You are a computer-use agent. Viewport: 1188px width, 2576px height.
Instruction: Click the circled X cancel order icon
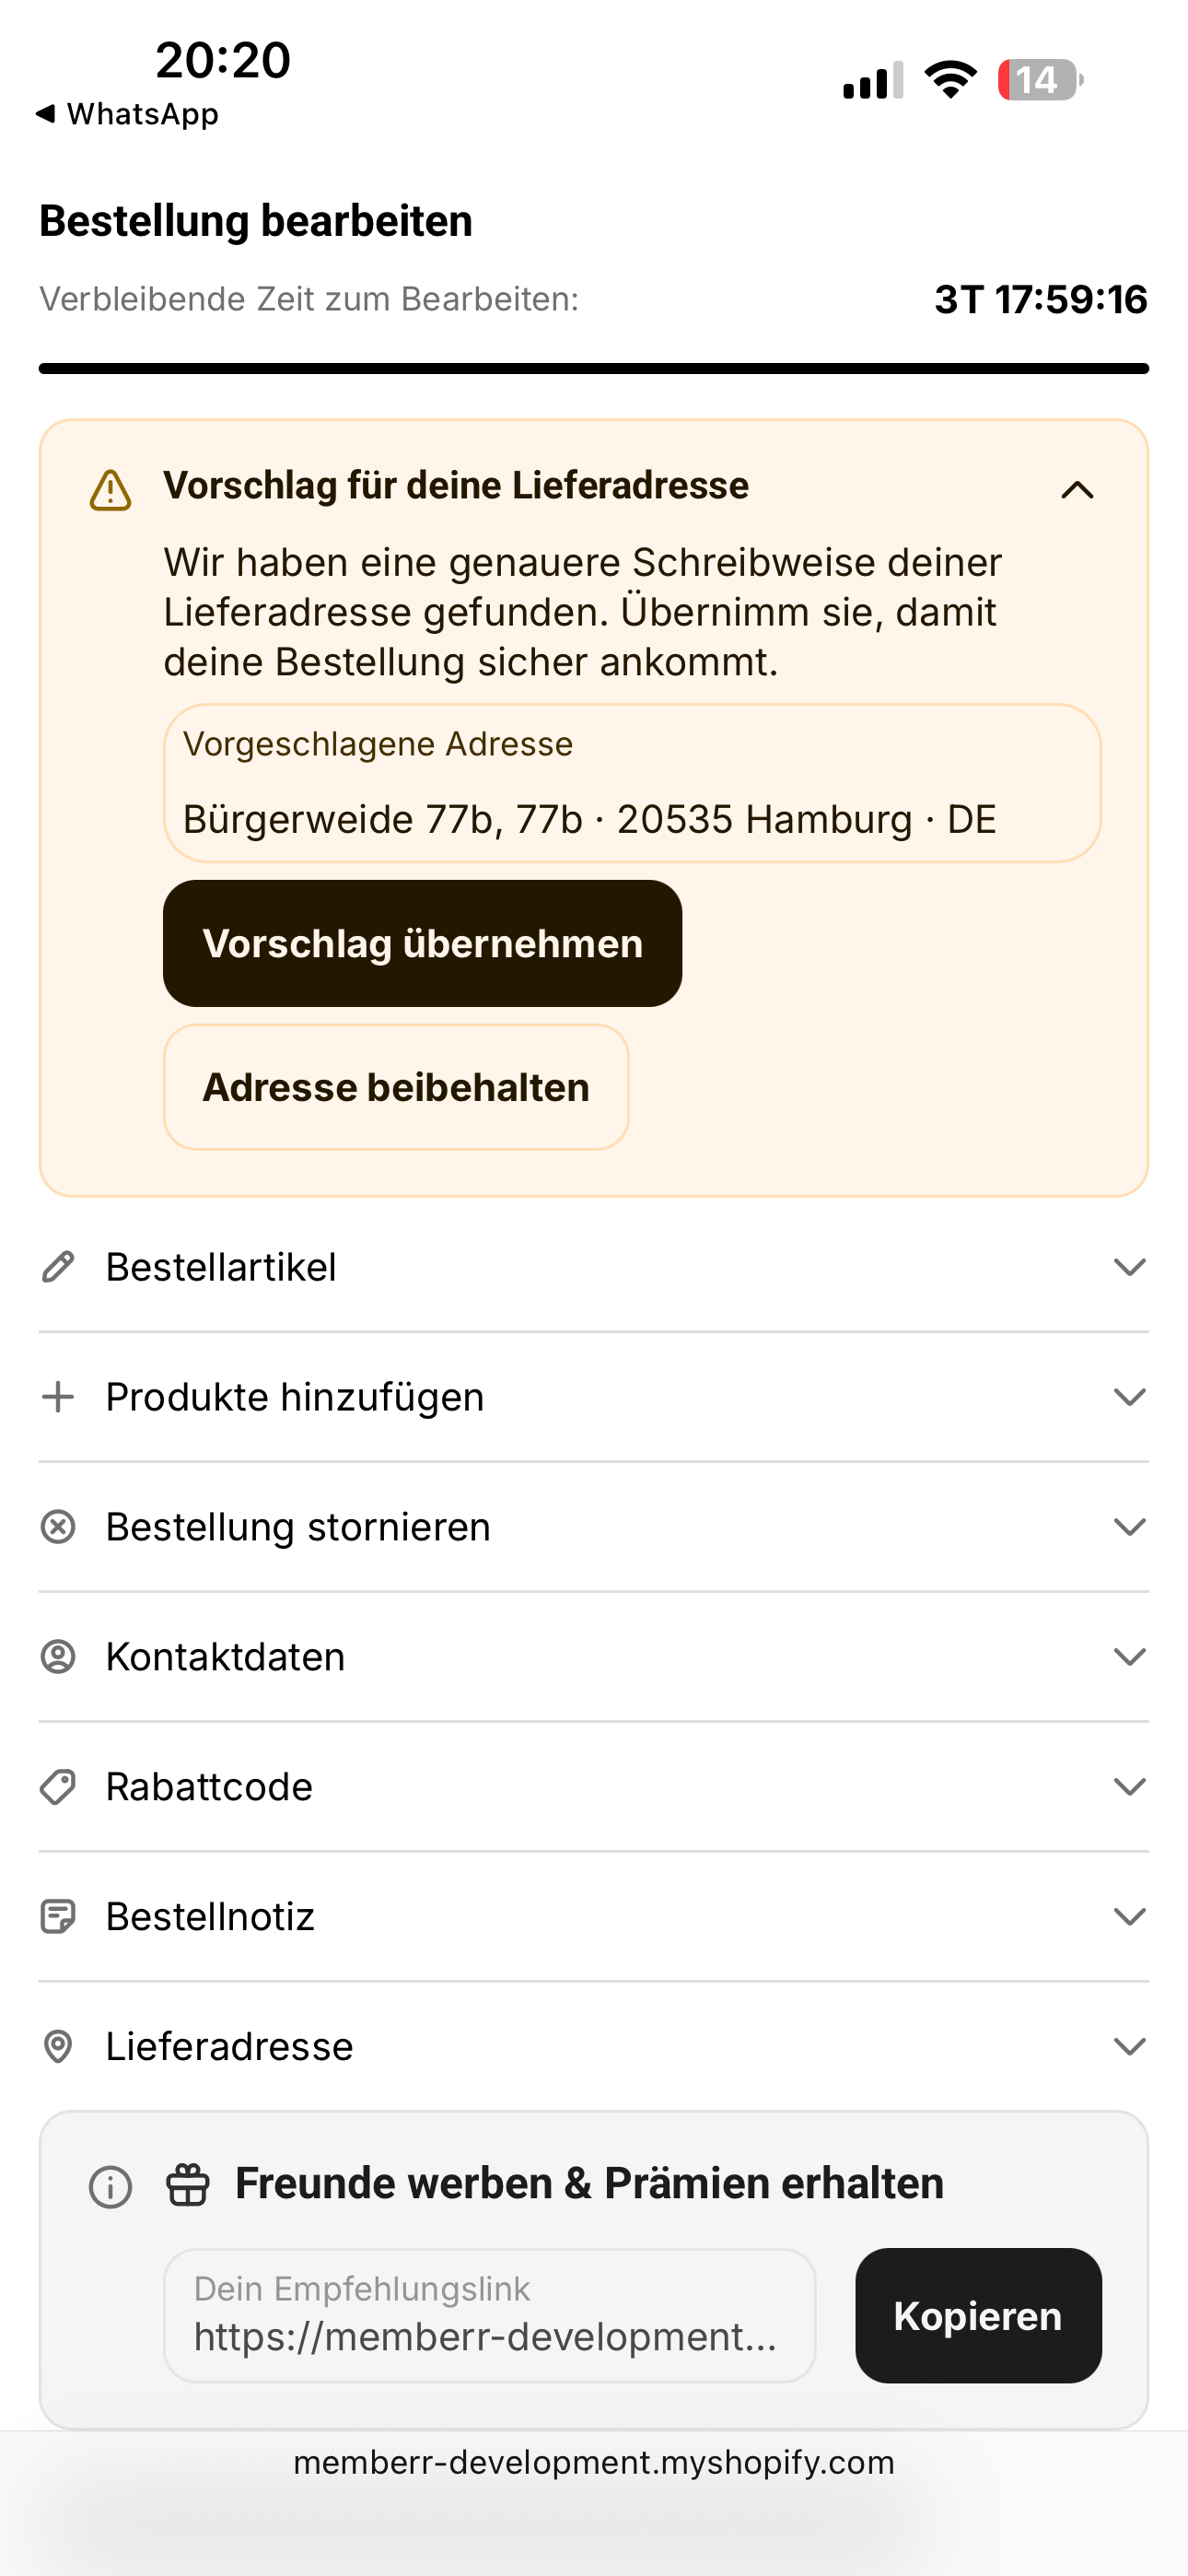[58, 1527]
